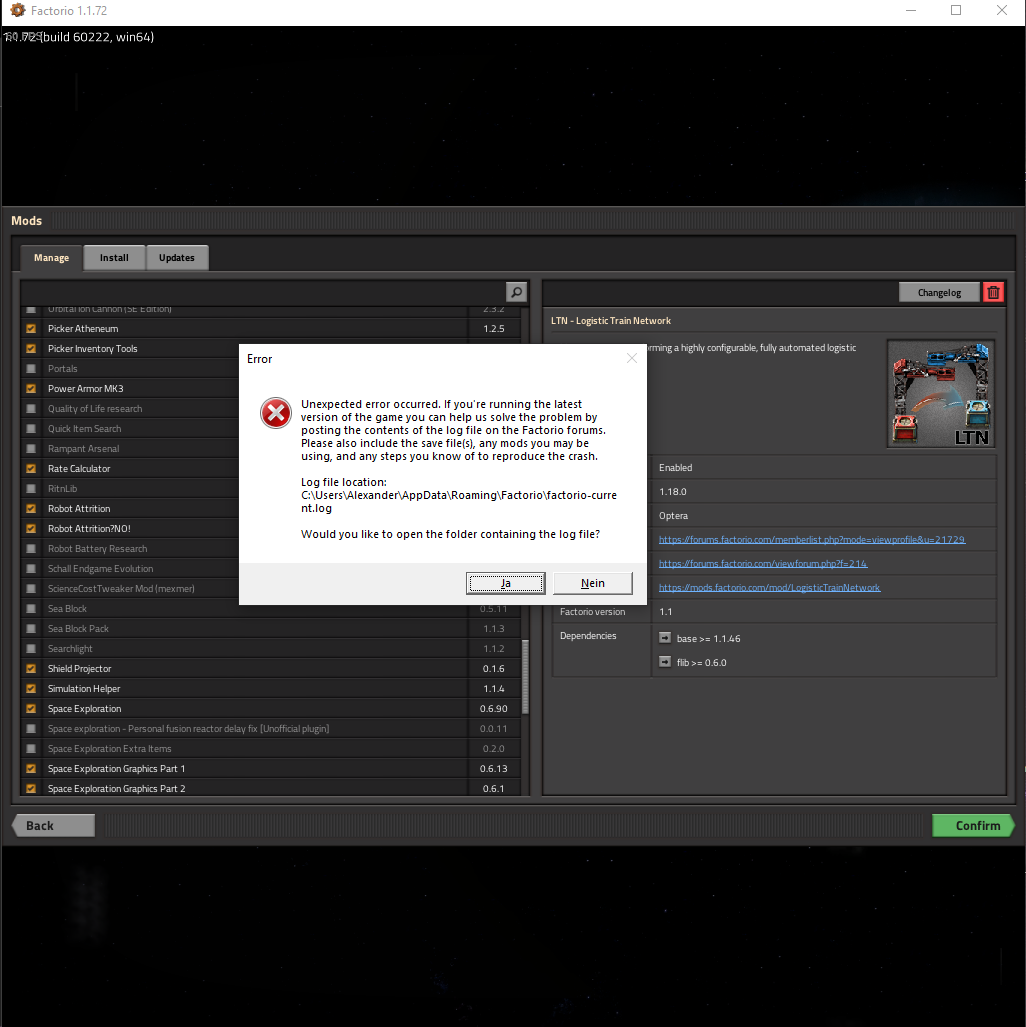The height and width of the screenshot is (1027, 1026).
Task: Click dependency icon next to base >= 1.1.46
Action: (665, 638)
